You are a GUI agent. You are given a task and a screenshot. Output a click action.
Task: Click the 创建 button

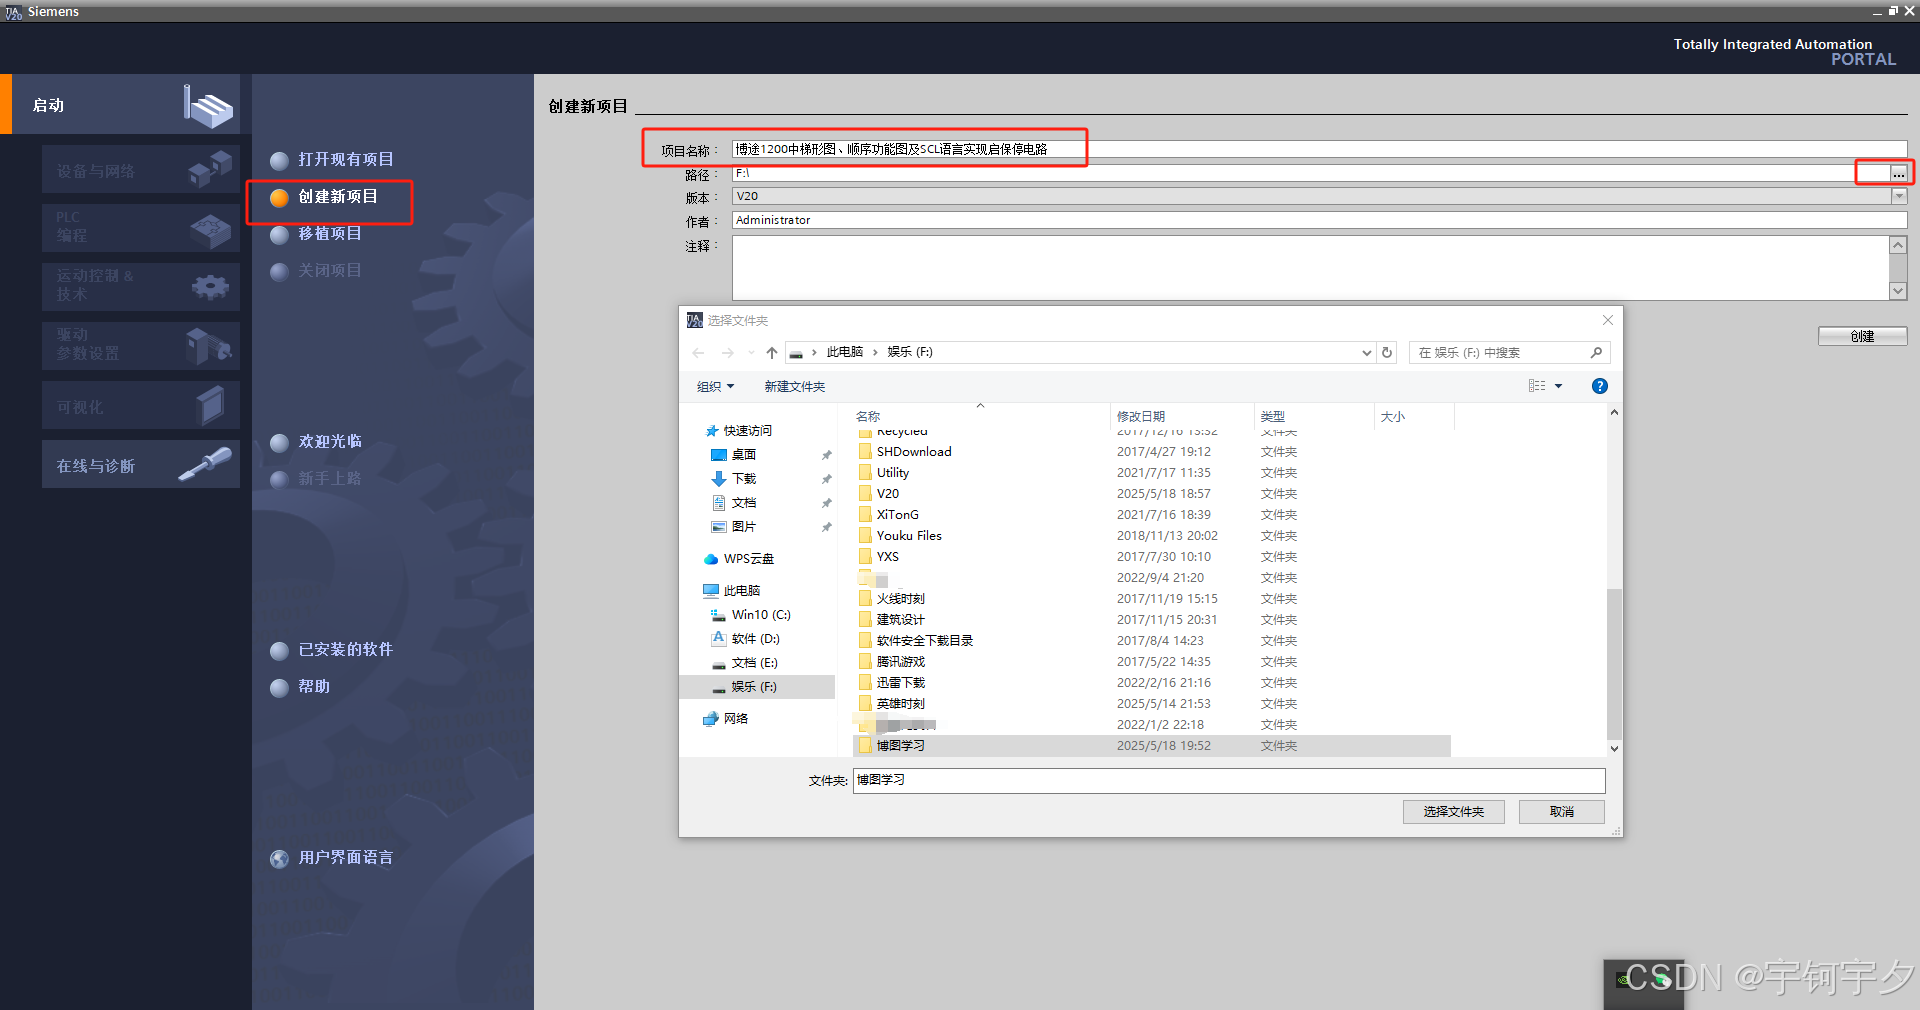click(1862, 336)
